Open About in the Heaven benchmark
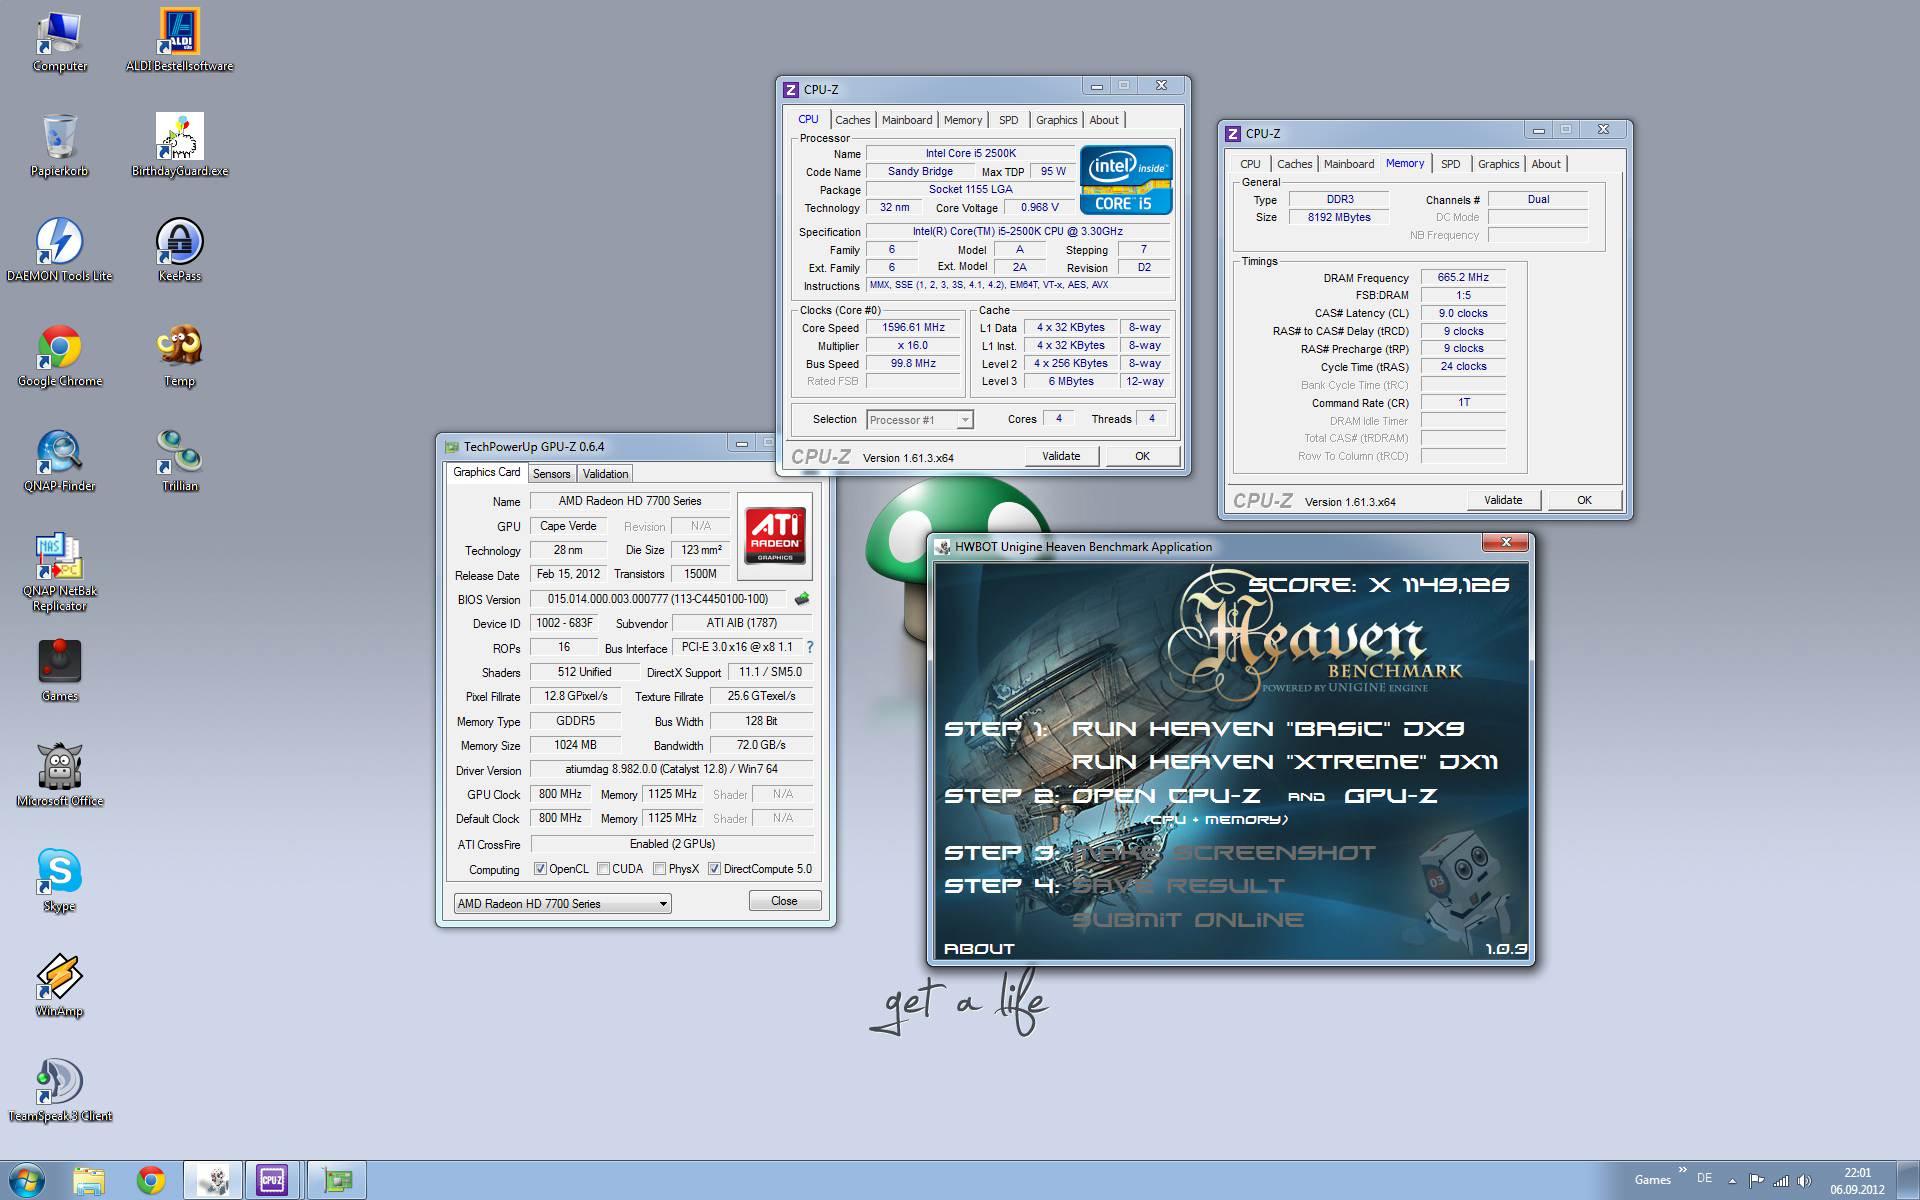 [979, 949]
